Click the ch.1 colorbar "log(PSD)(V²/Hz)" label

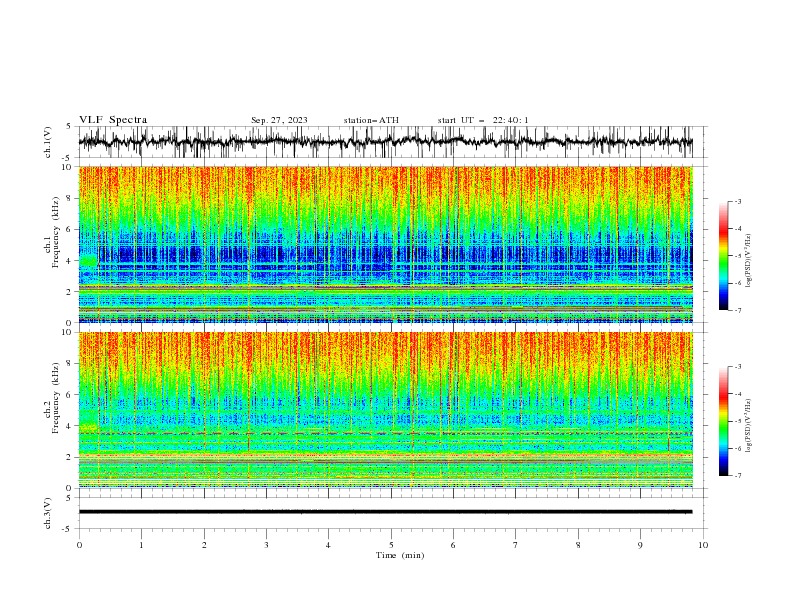[x=748, y=261]
